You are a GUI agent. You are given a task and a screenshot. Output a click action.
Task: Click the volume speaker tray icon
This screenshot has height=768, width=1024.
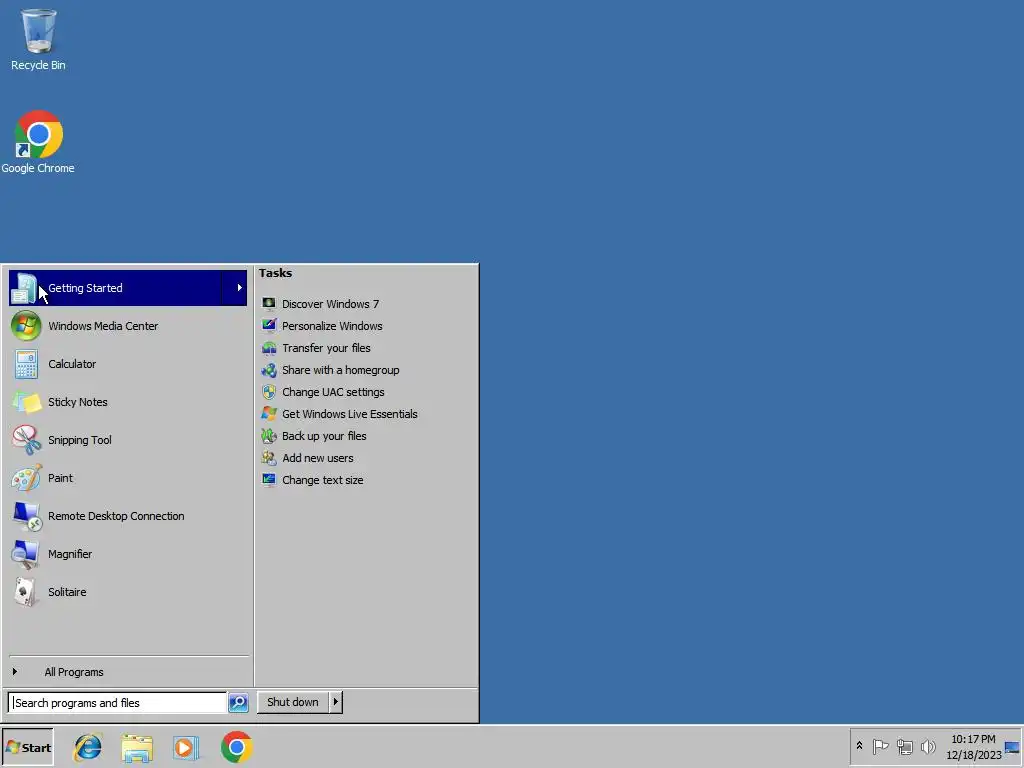928,746
